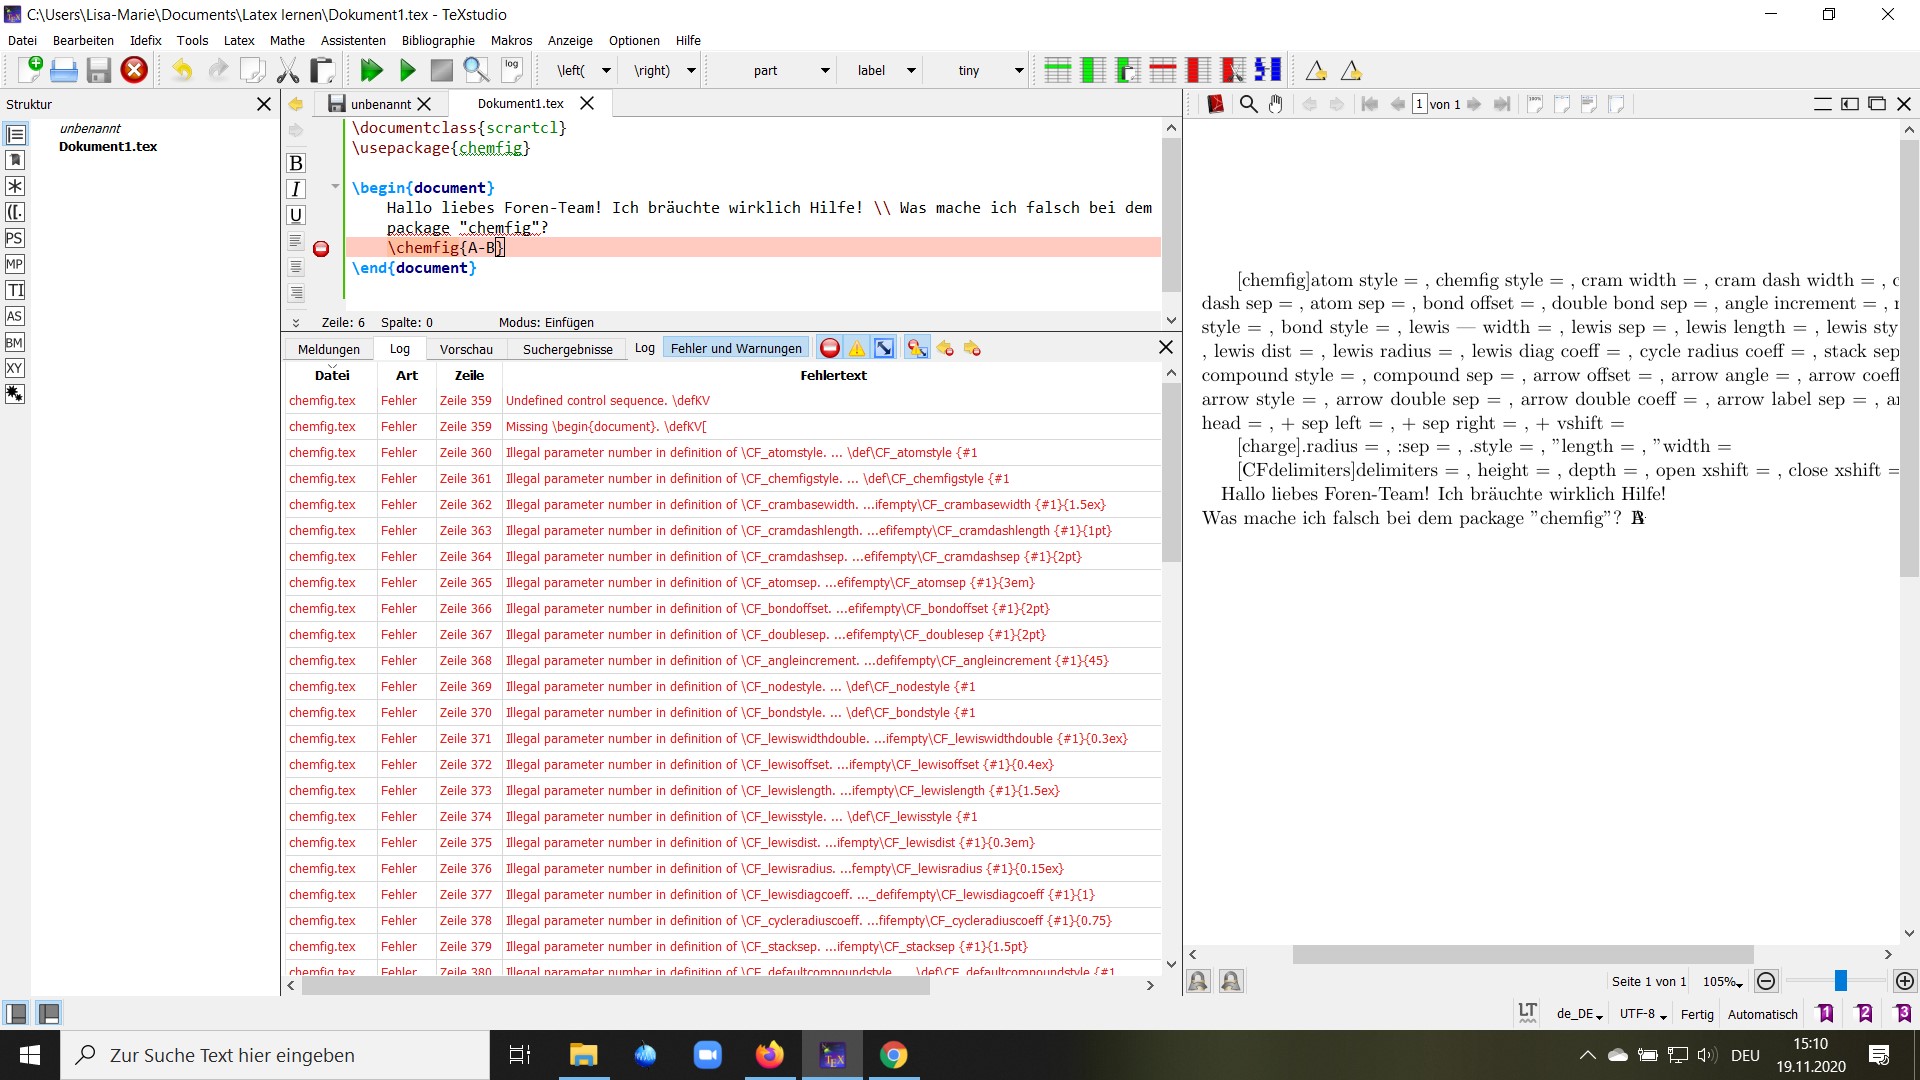Click the Bold formatting B icon
The width and height of the screenshot is (1920, 1080).
296,163
